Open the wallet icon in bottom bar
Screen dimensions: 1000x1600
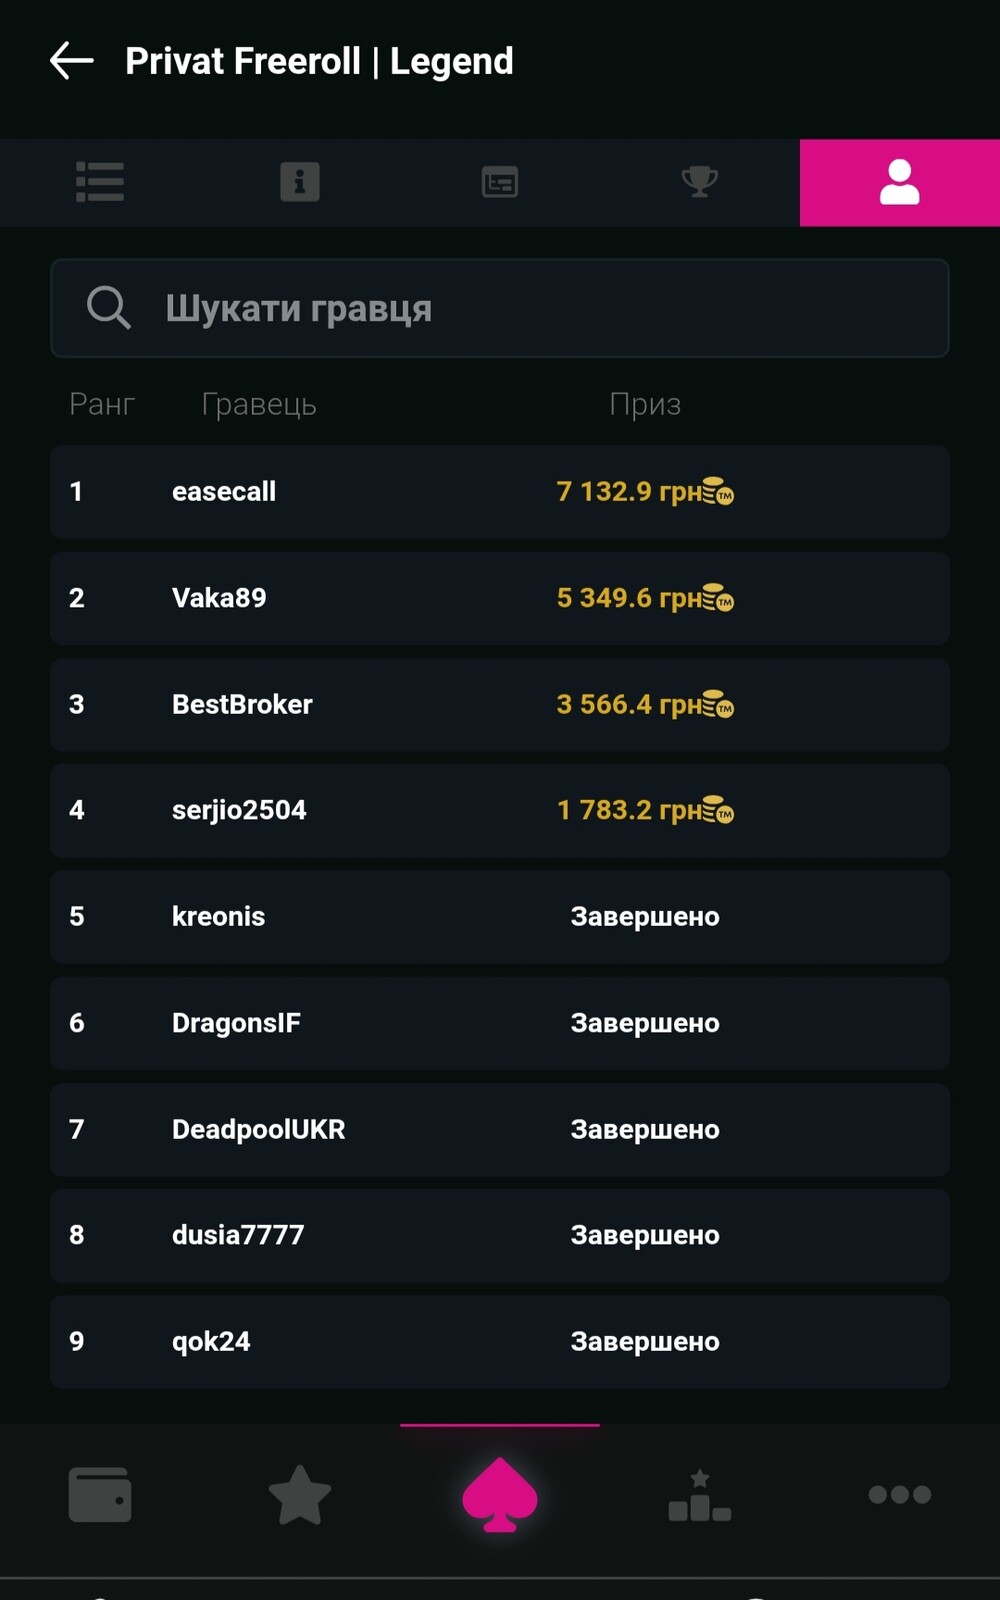(100, 1495)
